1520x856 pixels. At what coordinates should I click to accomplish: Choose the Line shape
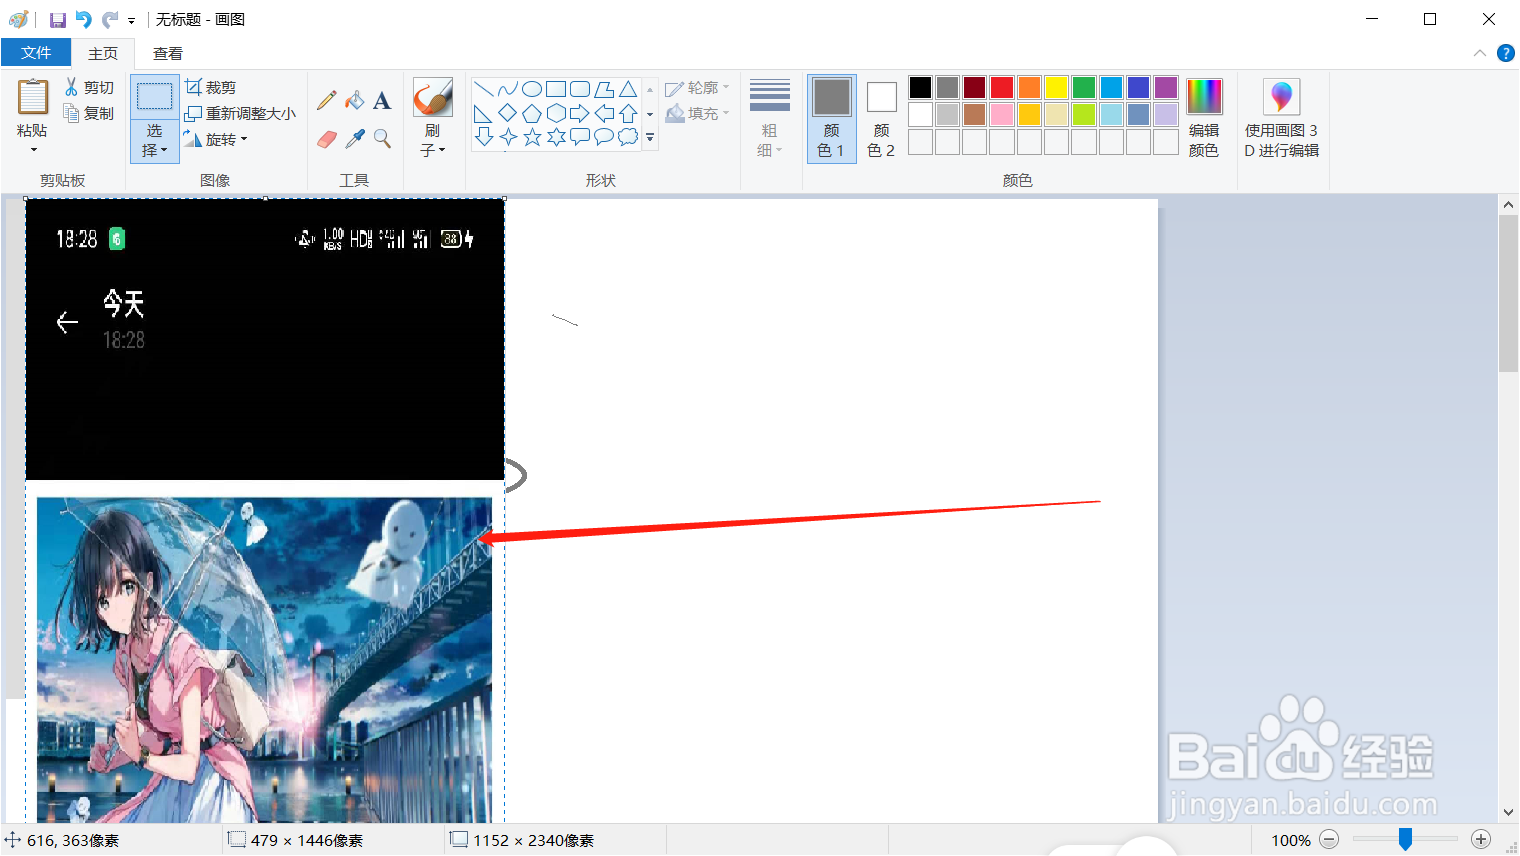pos(483,89)
